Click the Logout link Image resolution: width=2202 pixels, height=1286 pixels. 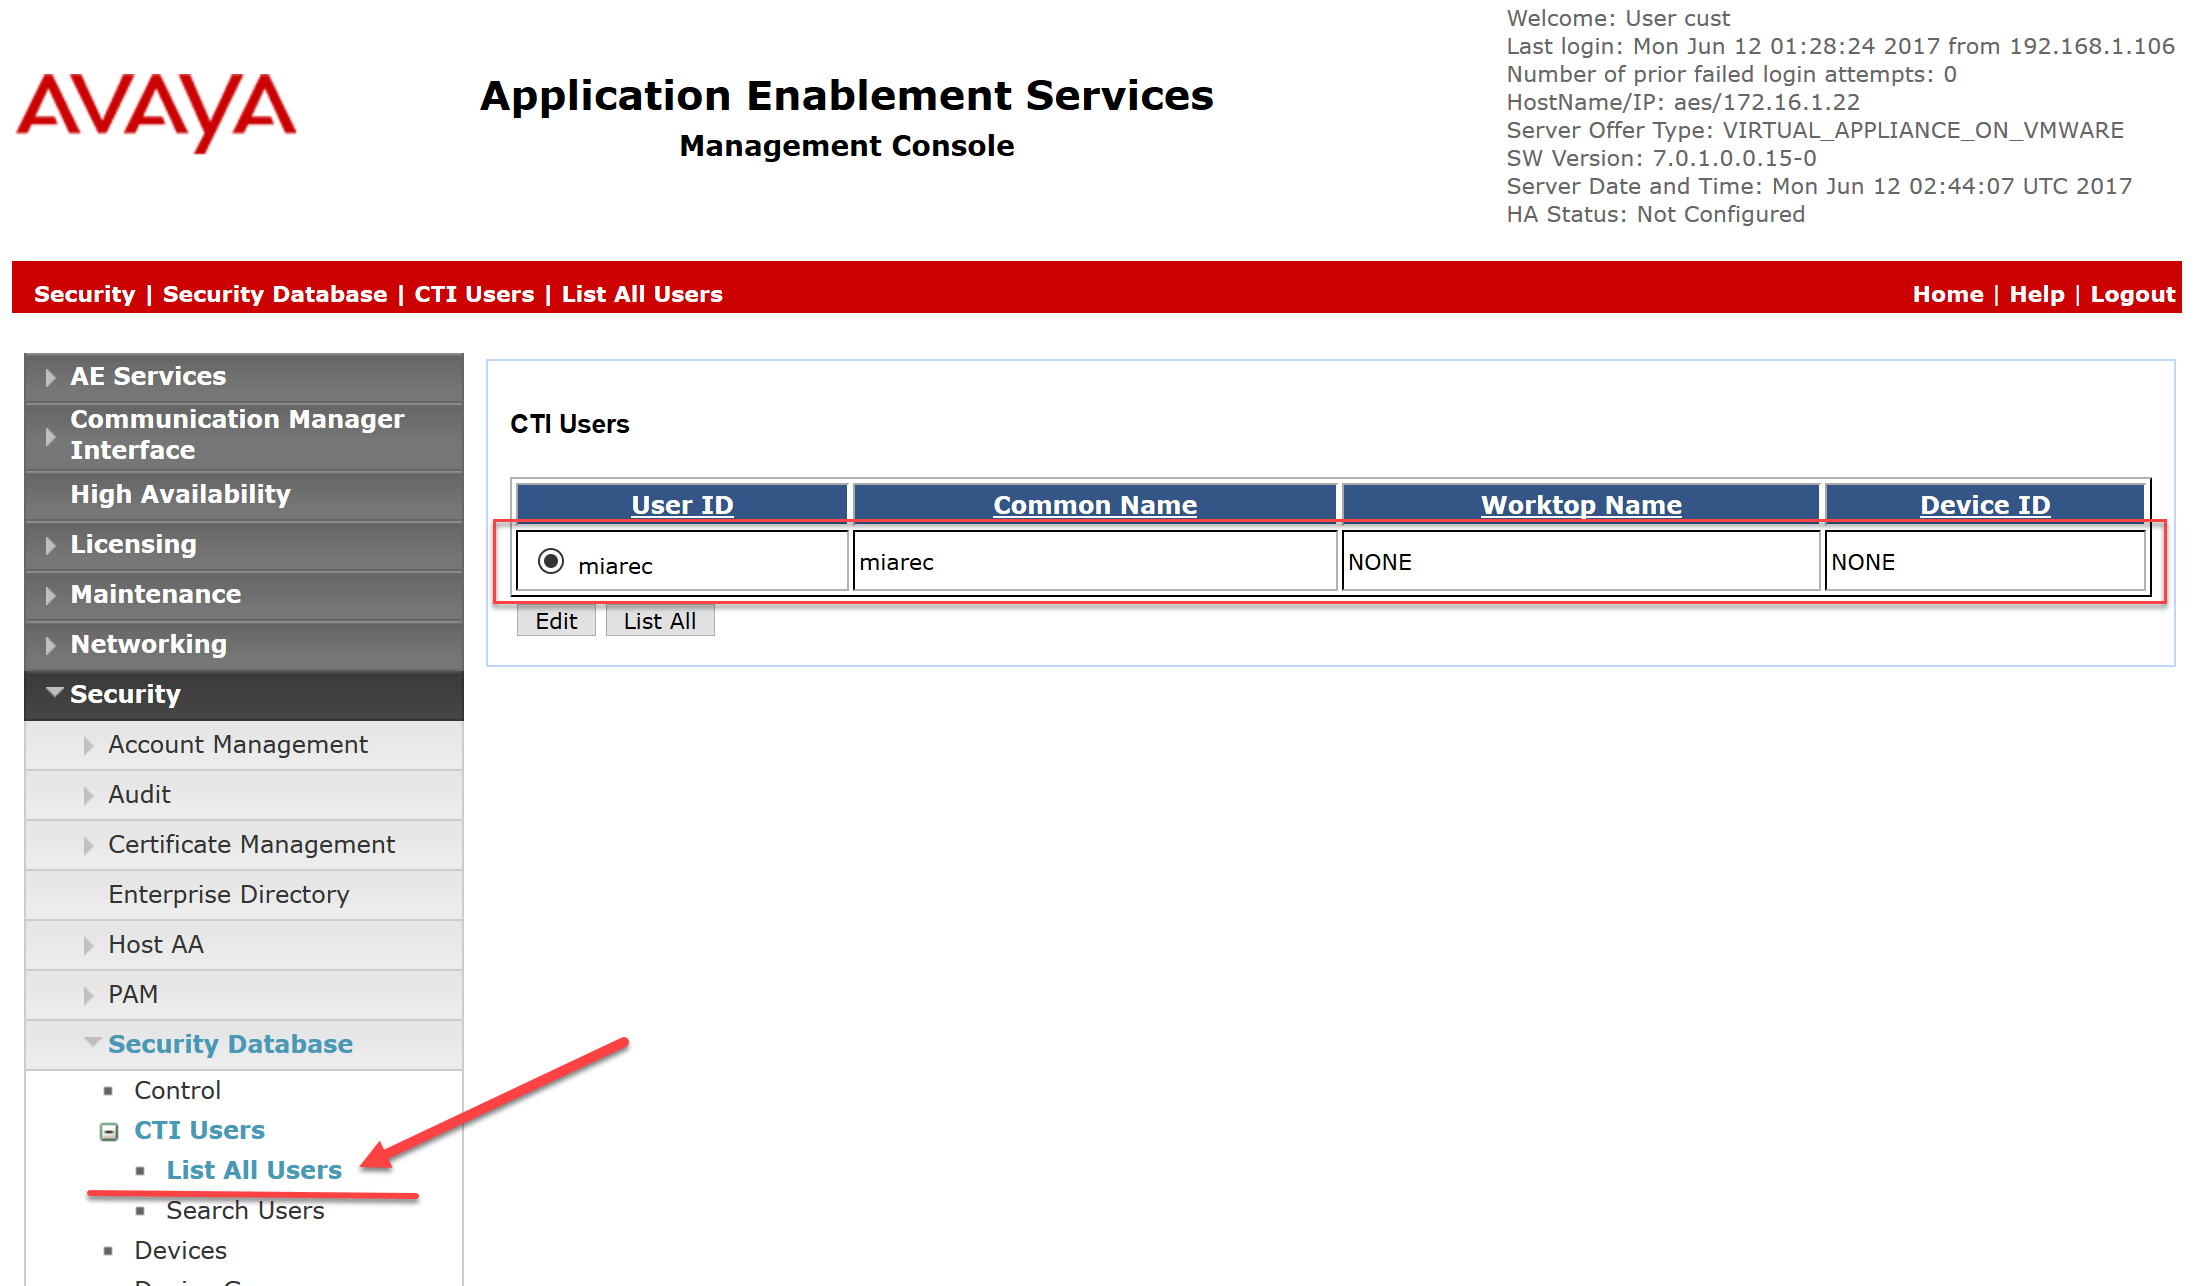click(x=2133, y=294)
